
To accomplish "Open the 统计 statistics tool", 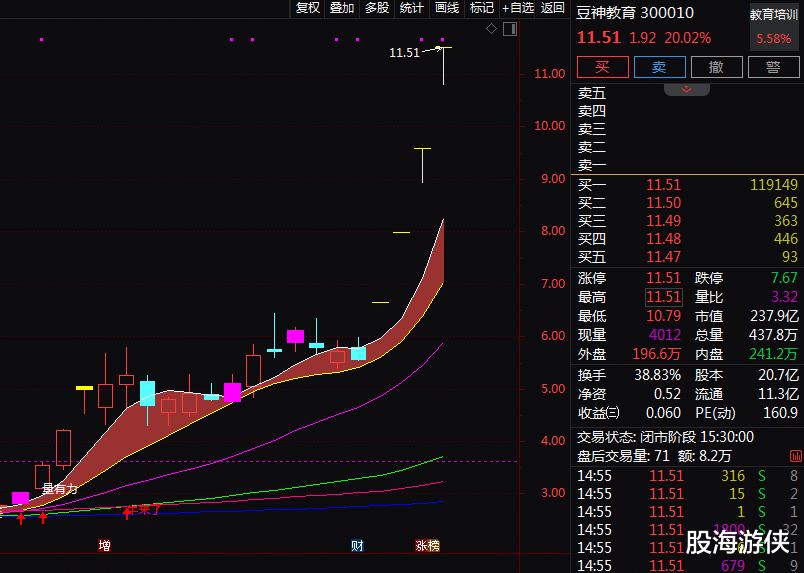I will pyautogui.click(x=412, y=8).
